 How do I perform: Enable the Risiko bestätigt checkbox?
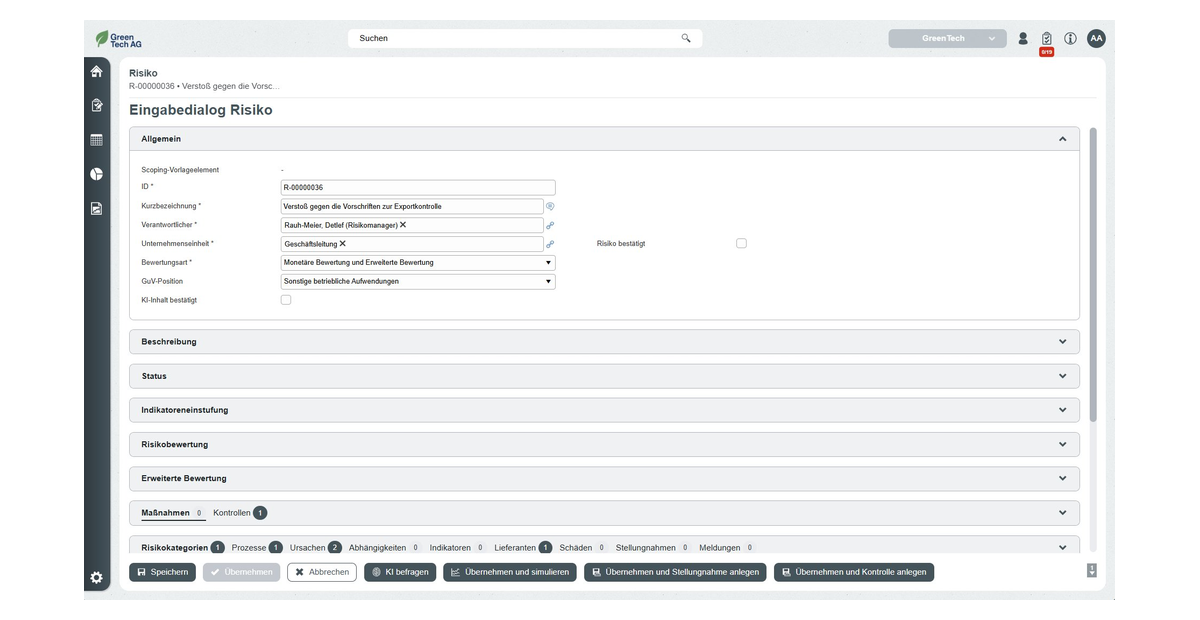point(741,243)
